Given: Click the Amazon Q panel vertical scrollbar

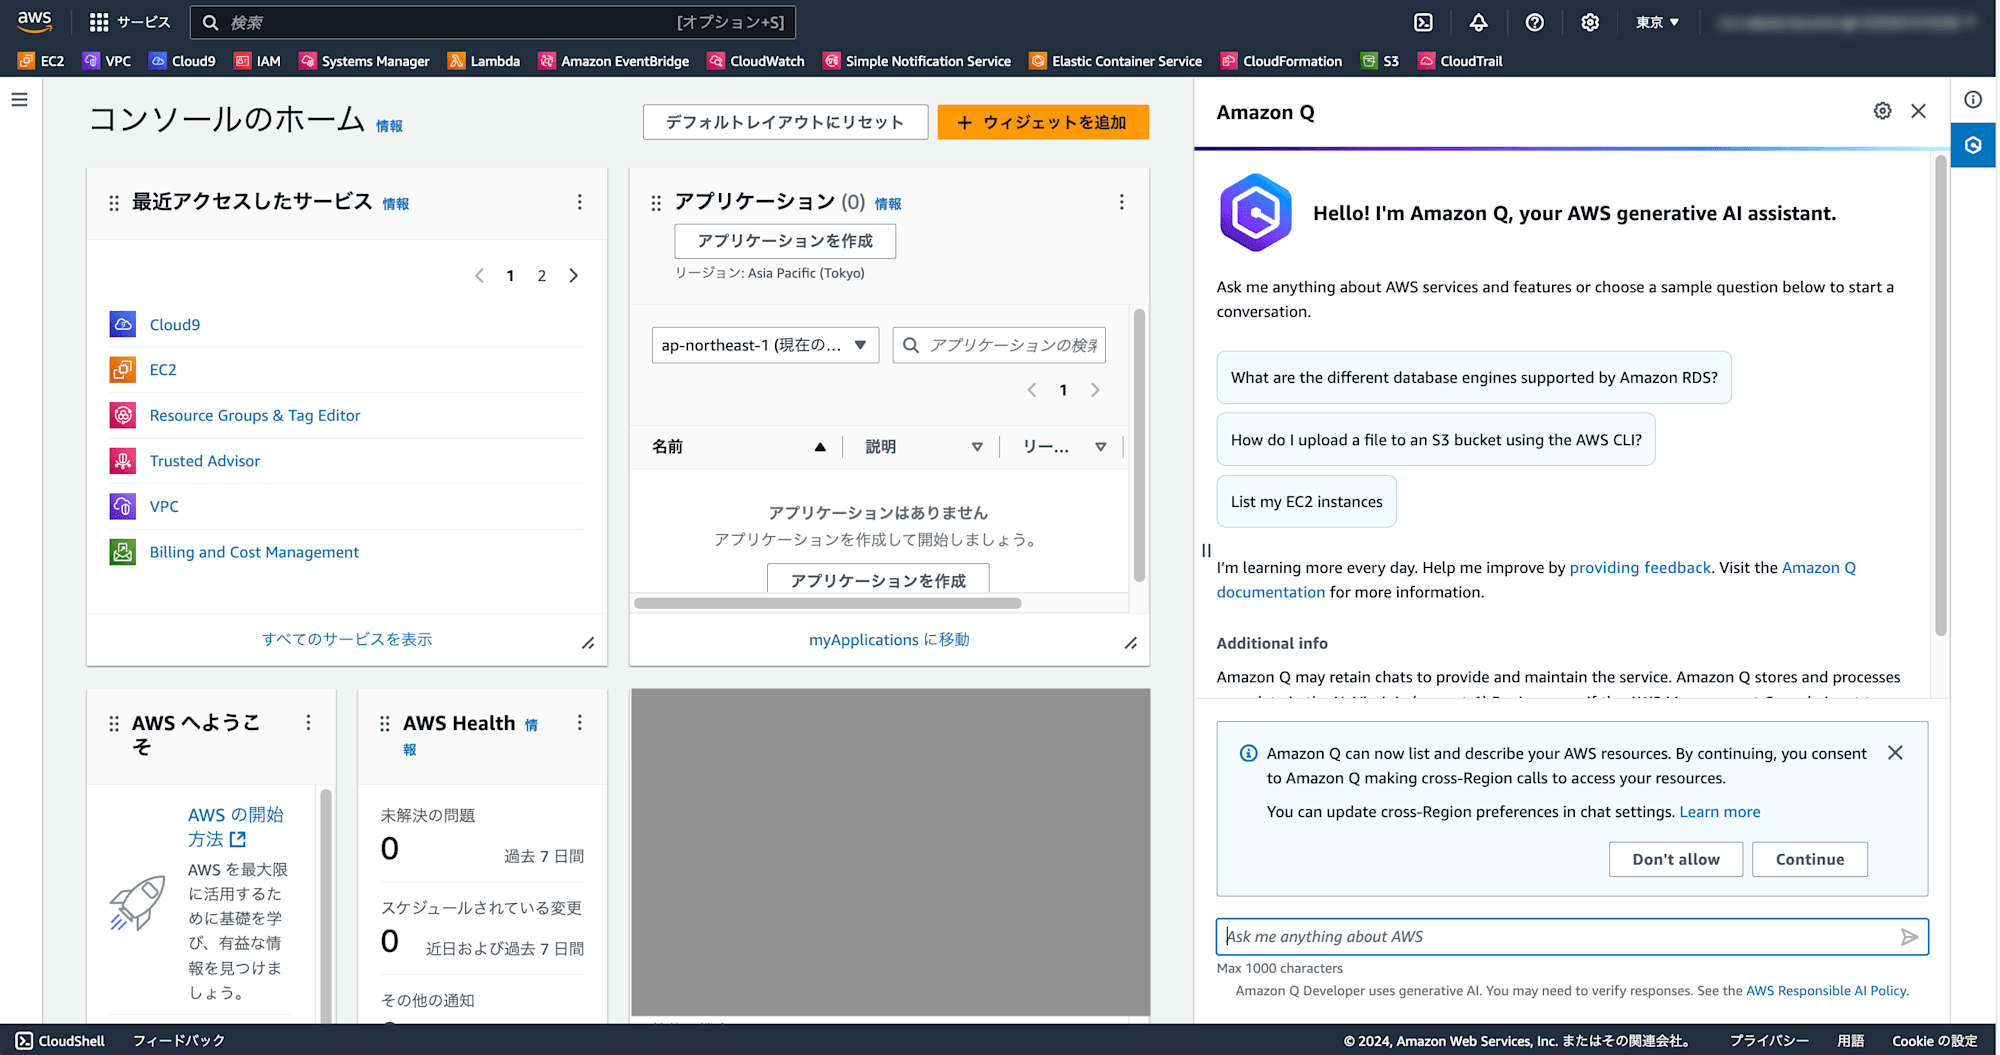Looking at the screenshot, I should [x=1940, y=395].
